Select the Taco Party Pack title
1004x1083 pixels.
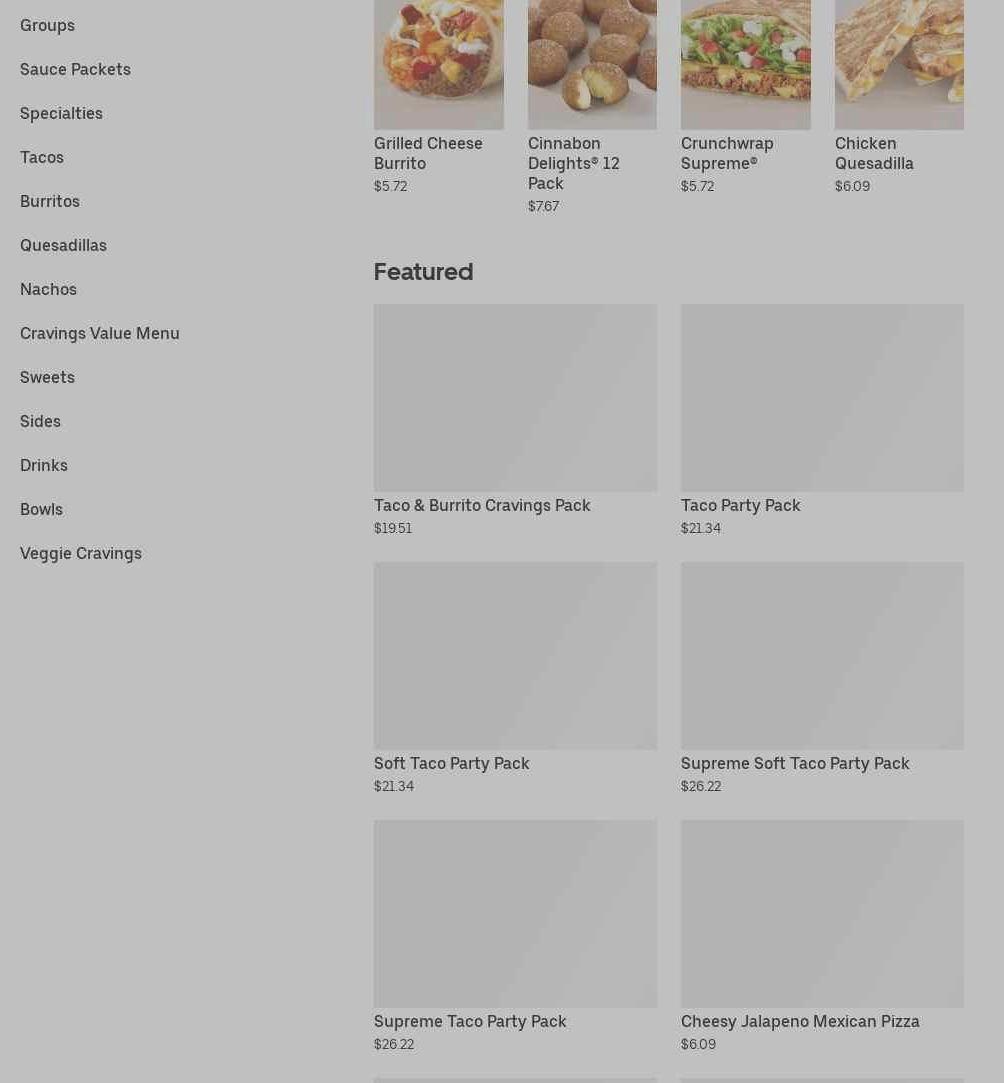tap(740, 505)
